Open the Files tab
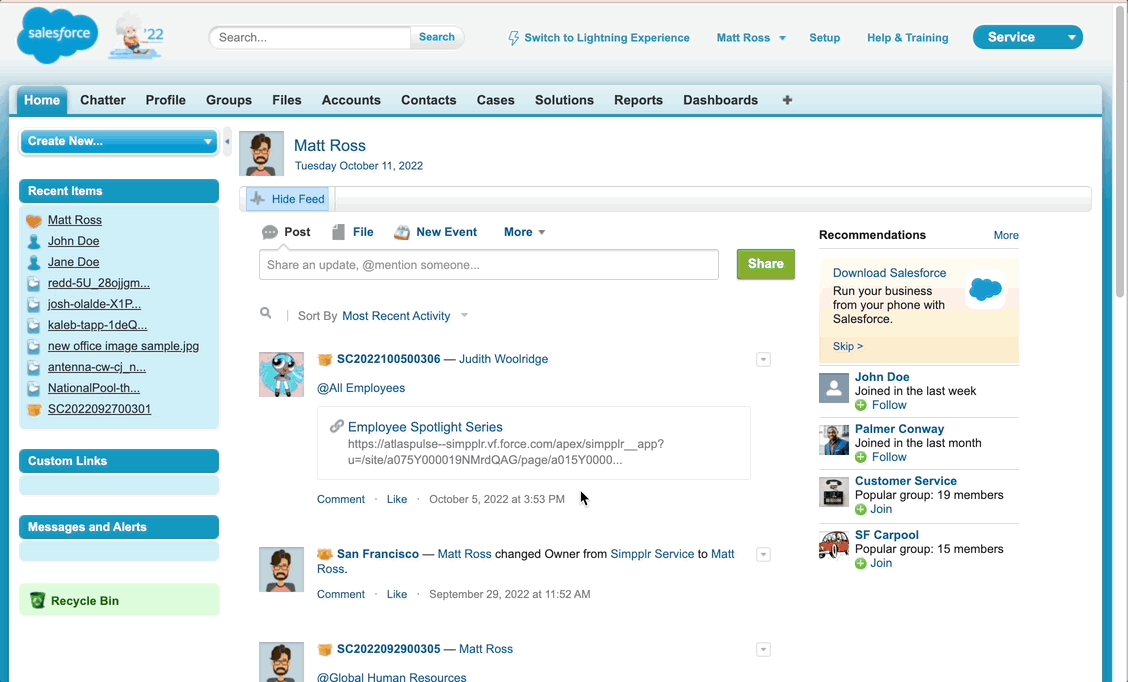This screenshot has width=1128, height=682. click(286, 100)
